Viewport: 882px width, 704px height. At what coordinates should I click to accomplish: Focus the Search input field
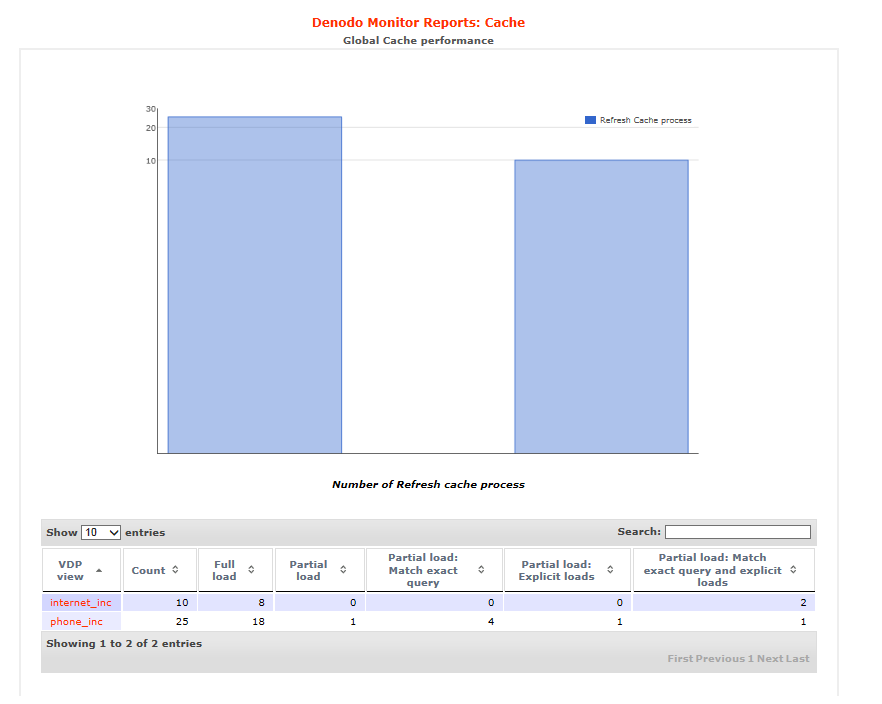737,532
